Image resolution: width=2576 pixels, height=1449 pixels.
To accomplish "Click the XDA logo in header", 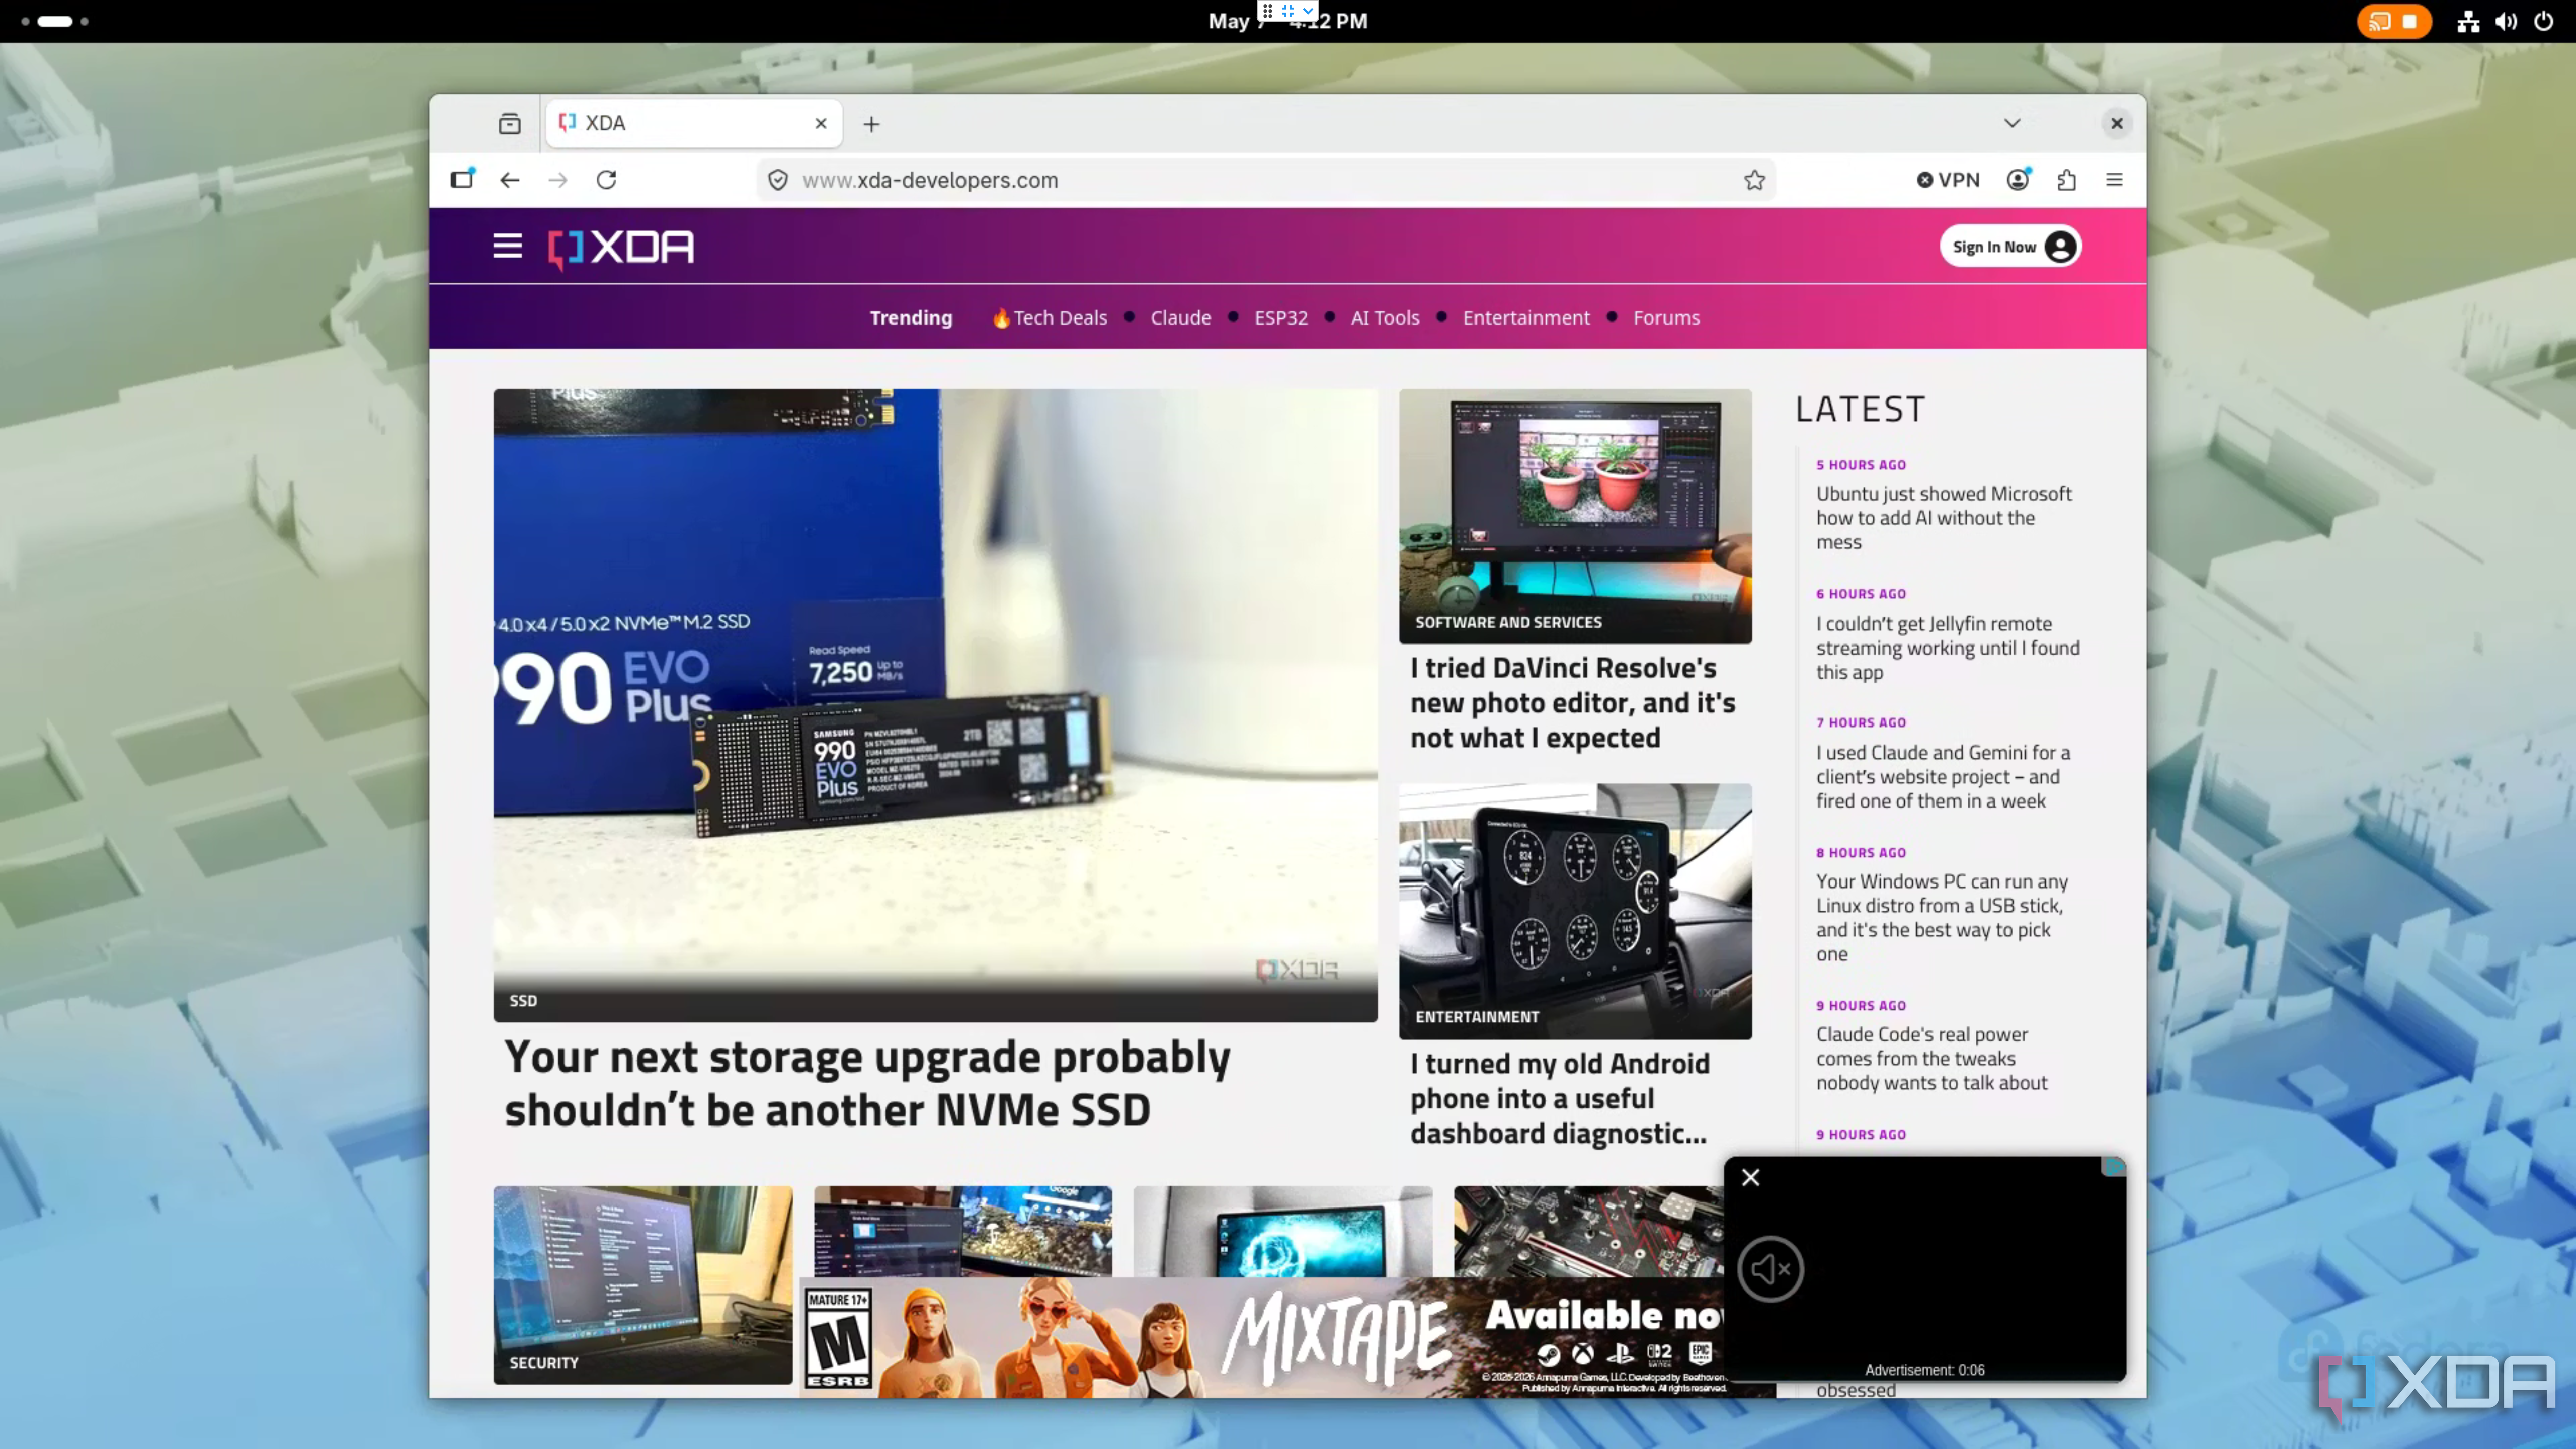I will click(x=621, y=247).
